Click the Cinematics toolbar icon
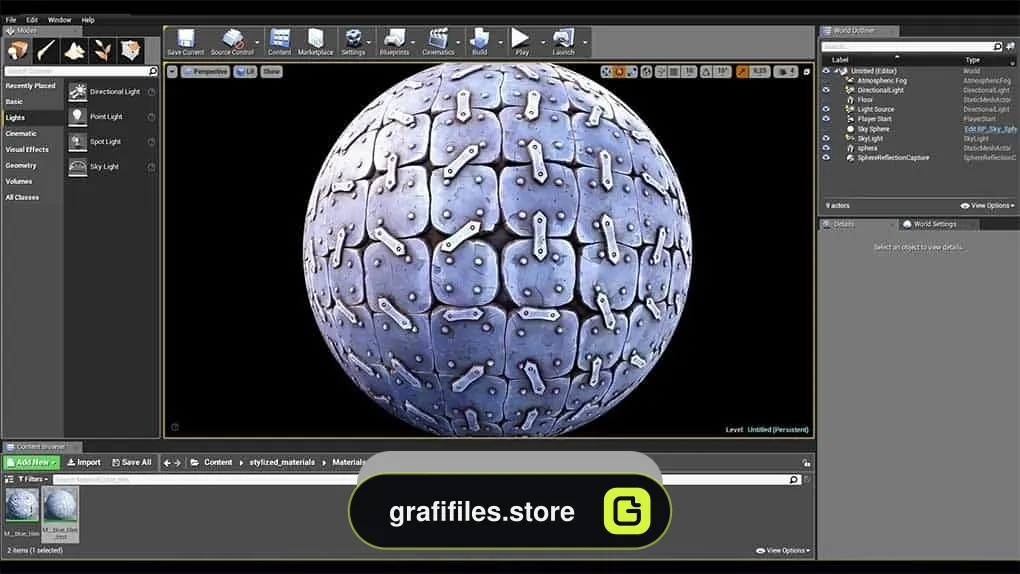 point(438,39)
